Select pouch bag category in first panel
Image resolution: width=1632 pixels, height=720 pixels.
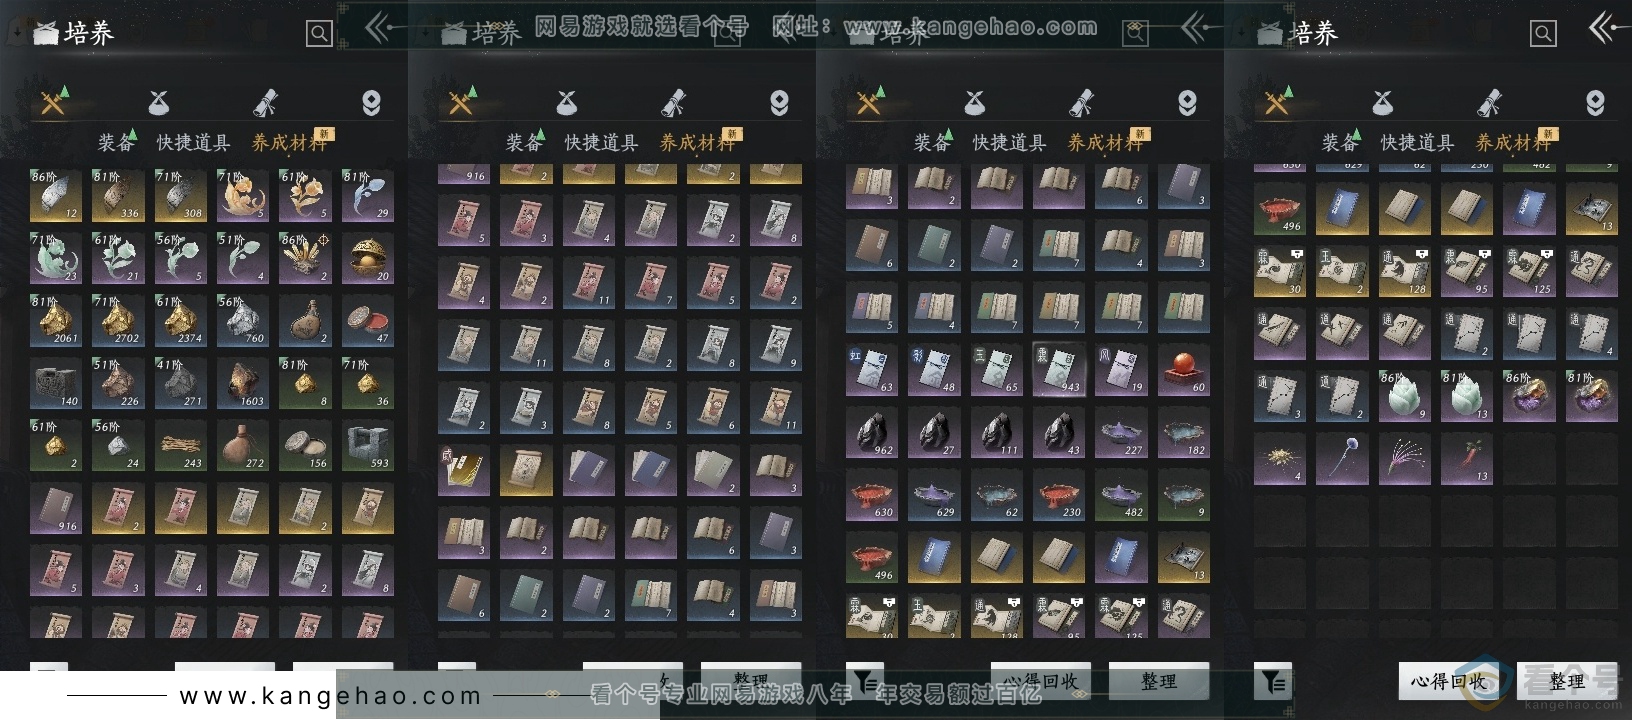(158, 102)
